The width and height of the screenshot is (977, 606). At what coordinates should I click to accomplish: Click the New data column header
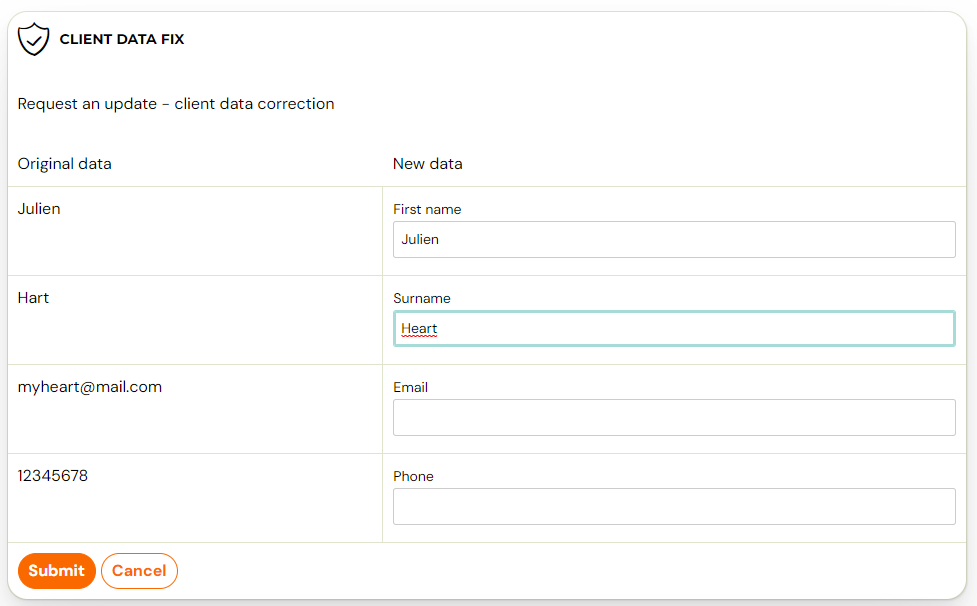[427, 164]
